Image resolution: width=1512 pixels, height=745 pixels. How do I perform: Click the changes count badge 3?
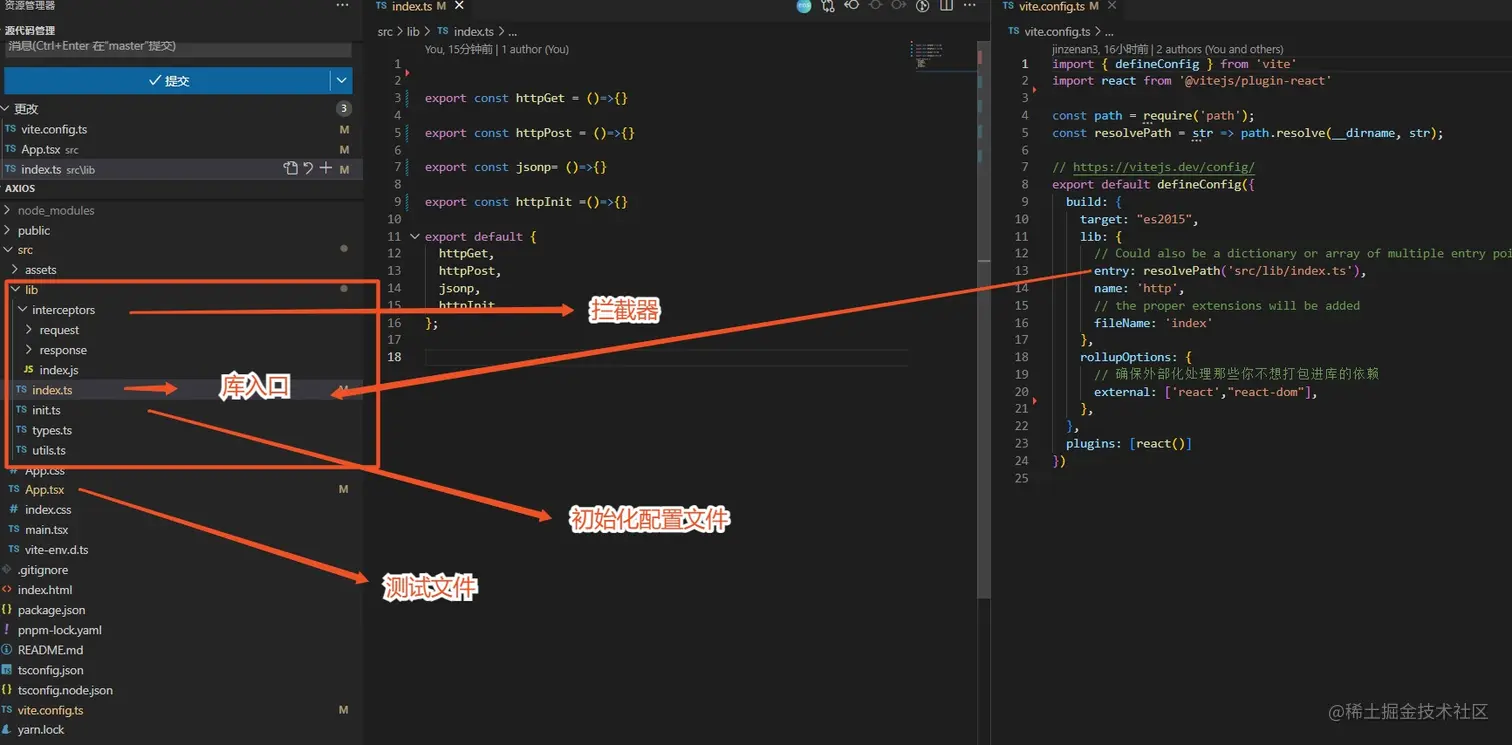click(343, 109)
